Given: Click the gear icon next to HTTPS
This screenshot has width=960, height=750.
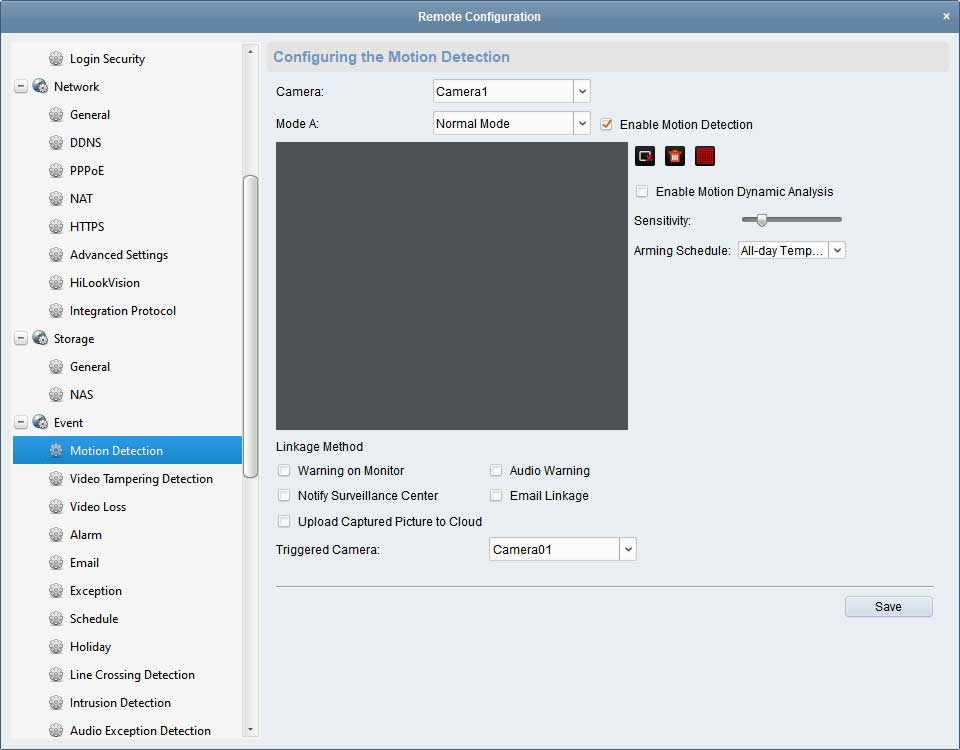Looking at the screenshot, I should (x=56, y=227).
